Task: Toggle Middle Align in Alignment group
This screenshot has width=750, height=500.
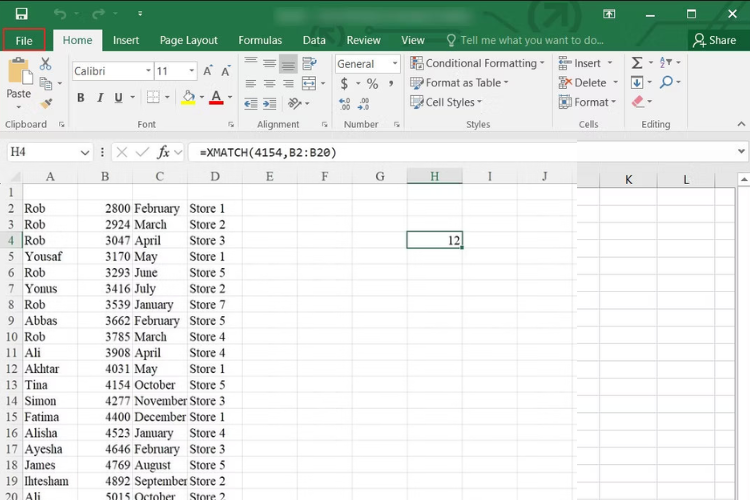Action: [x=270, y=63]
